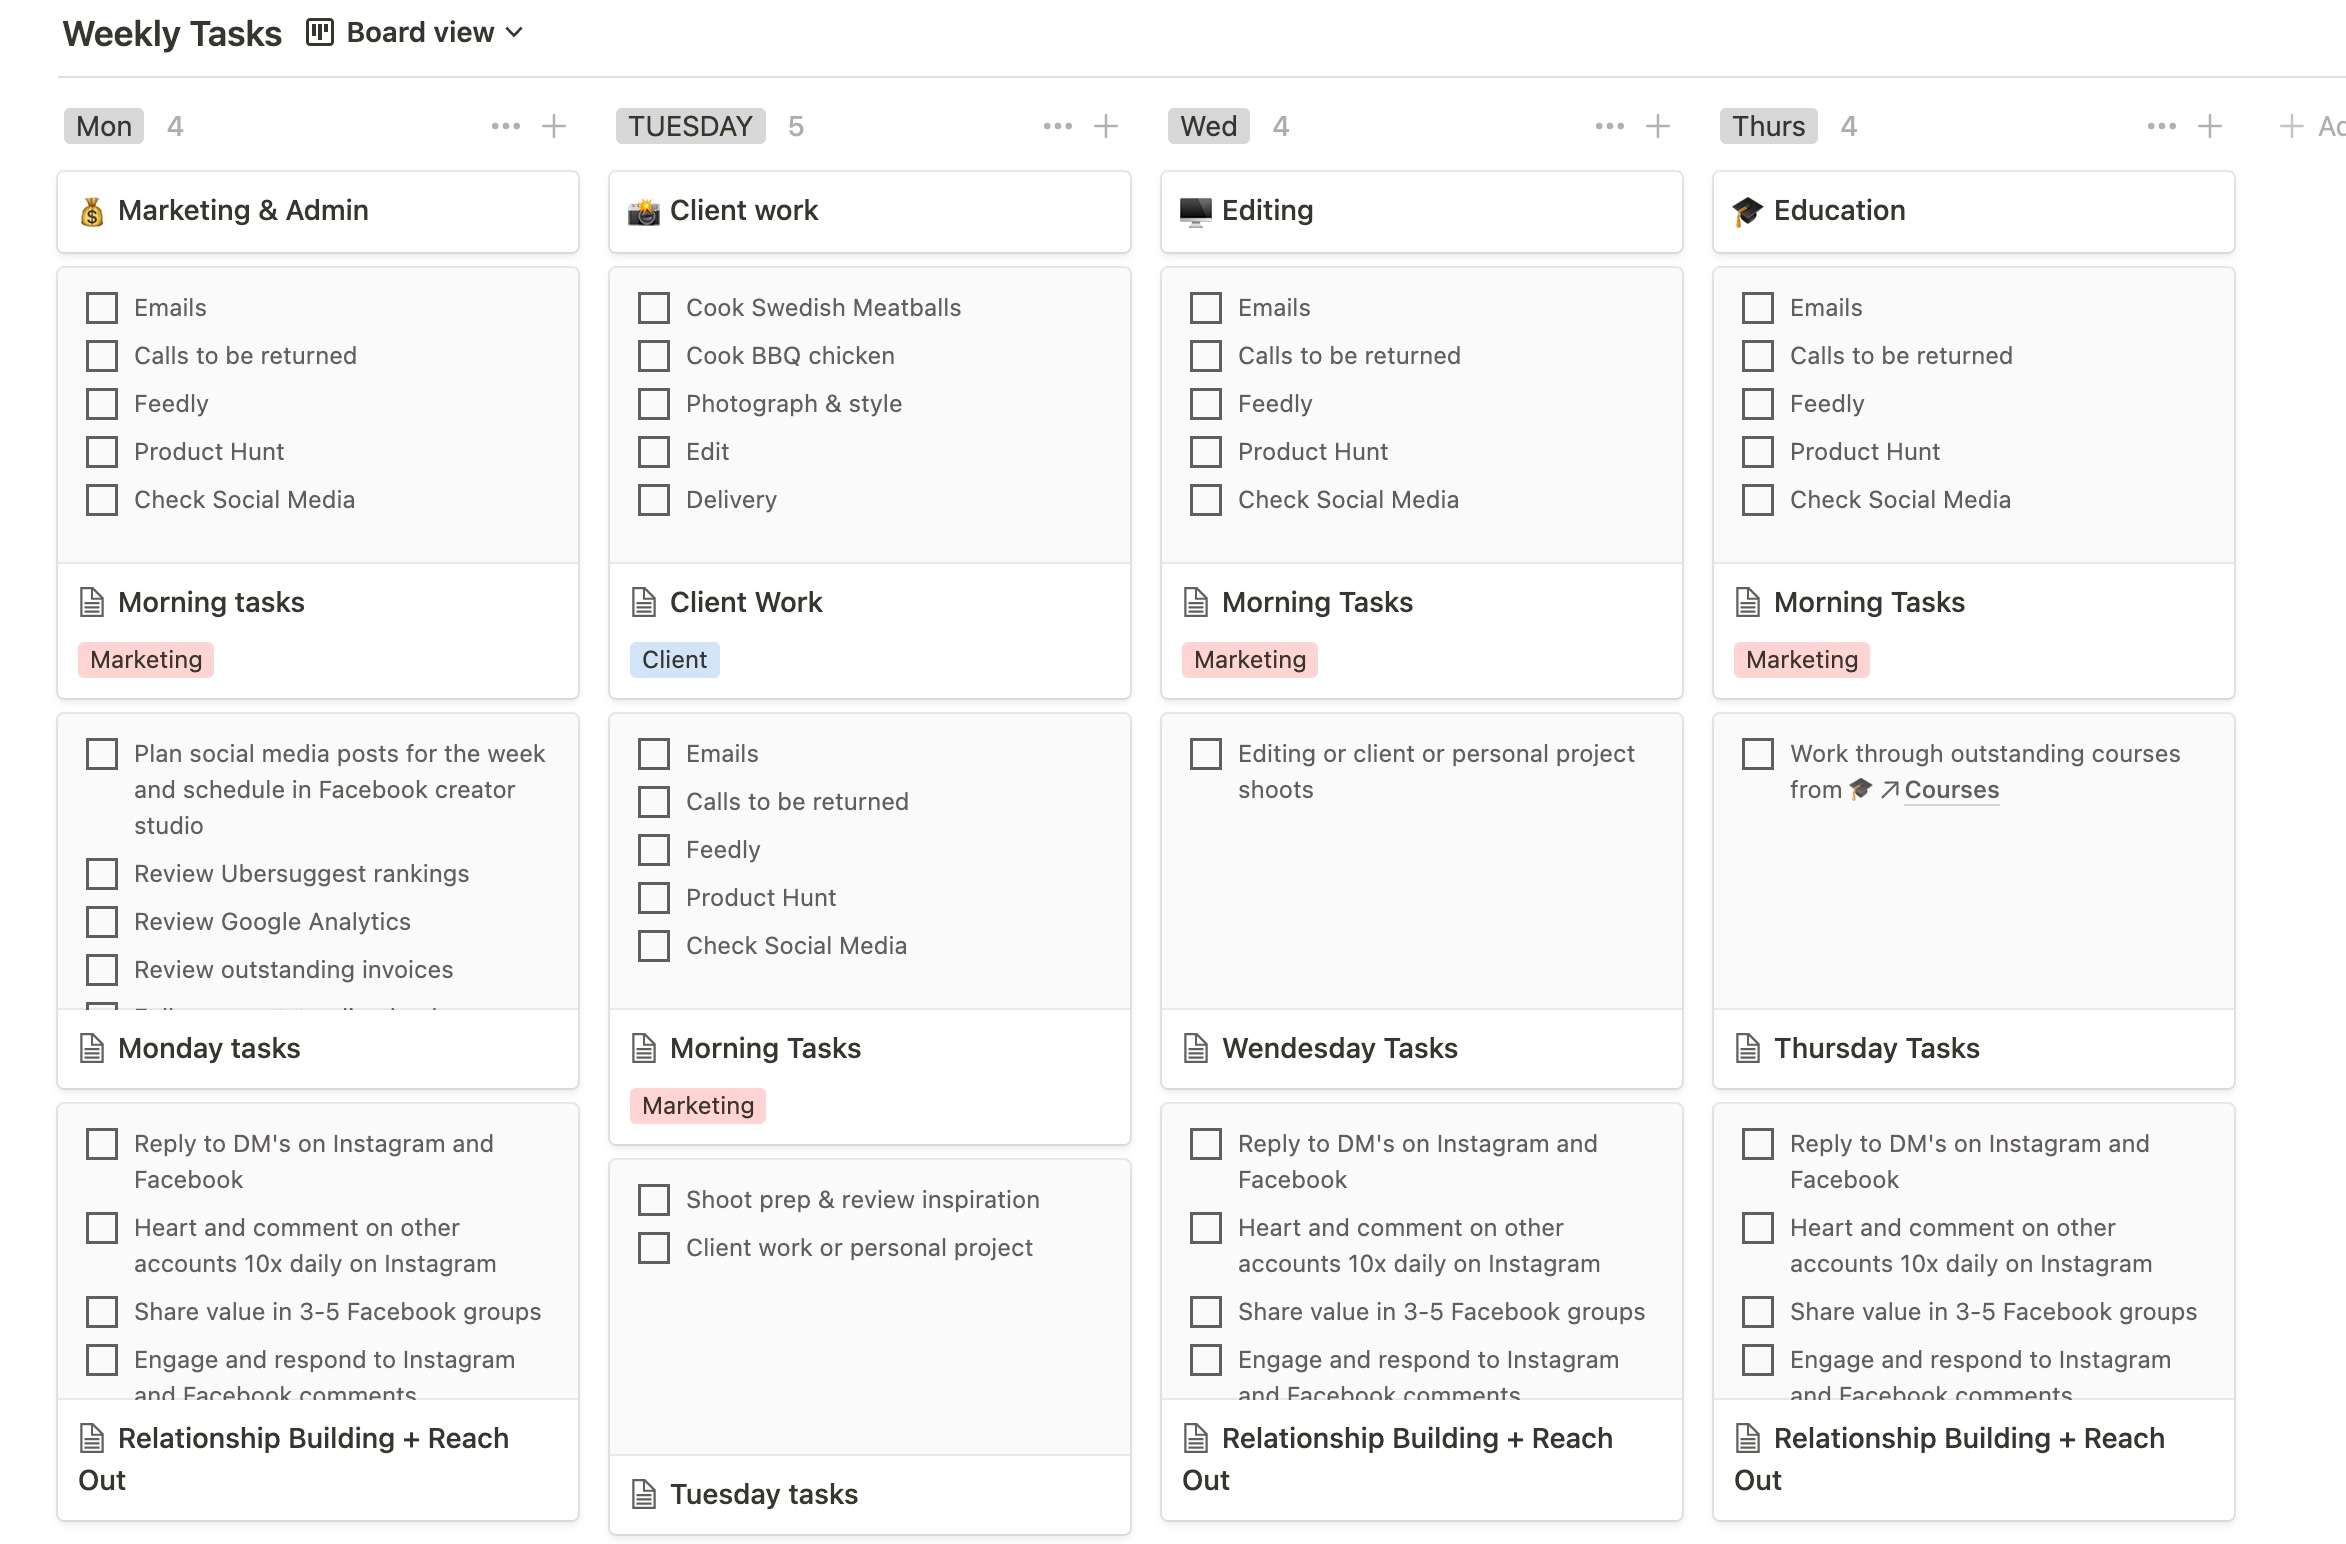2346x1544 pixels.
Task: Click the plus icon in Mon column header
Action: (x=554, y=126)
